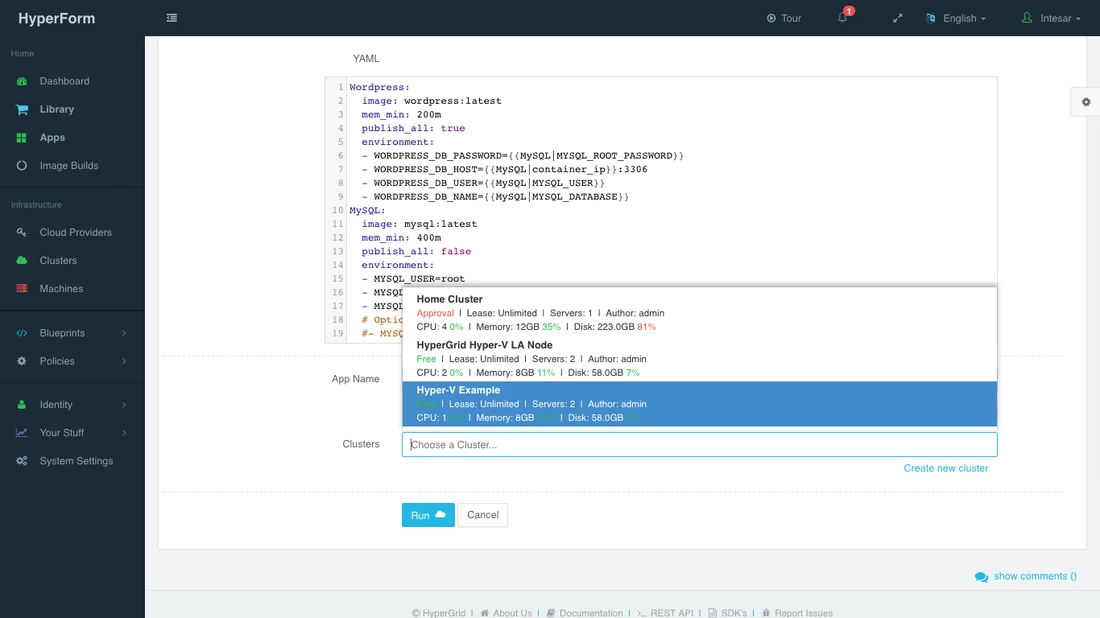Select Home Cluster from dropdown list
This screenshot has width=1100, height=618.
point(699,313)
